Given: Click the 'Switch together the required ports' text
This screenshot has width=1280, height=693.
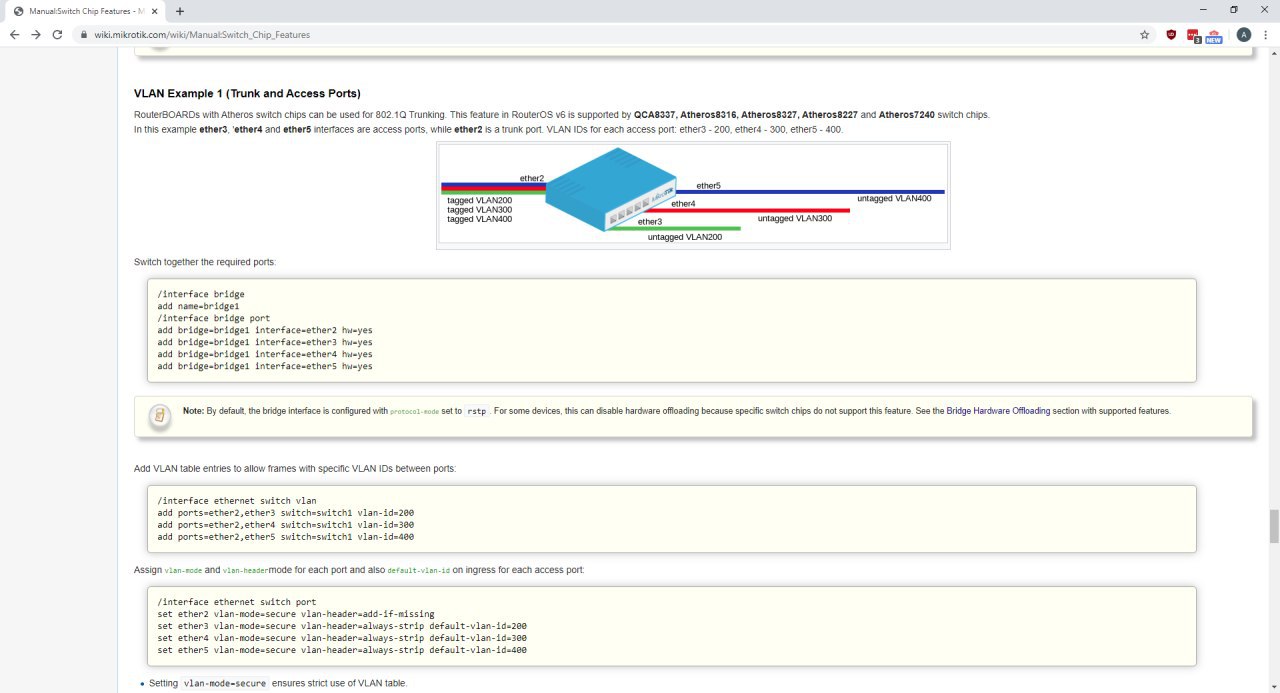Looking at the screenshot, I should [205, 262].
